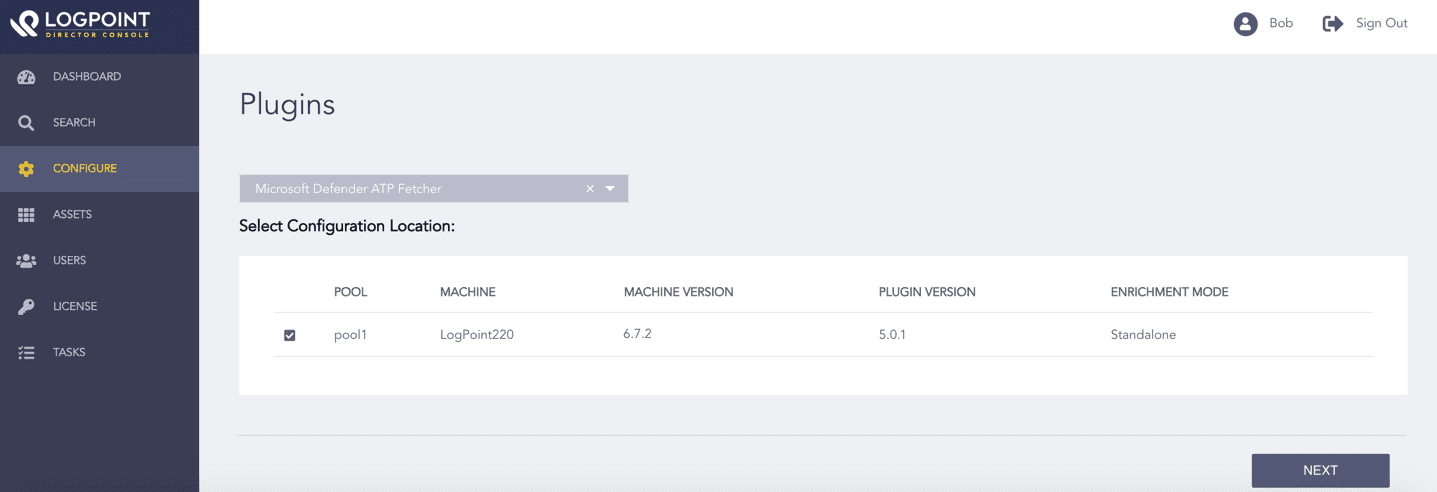Click the Dashboard gauge icon
1437x492 pixels.
point(27,77)
